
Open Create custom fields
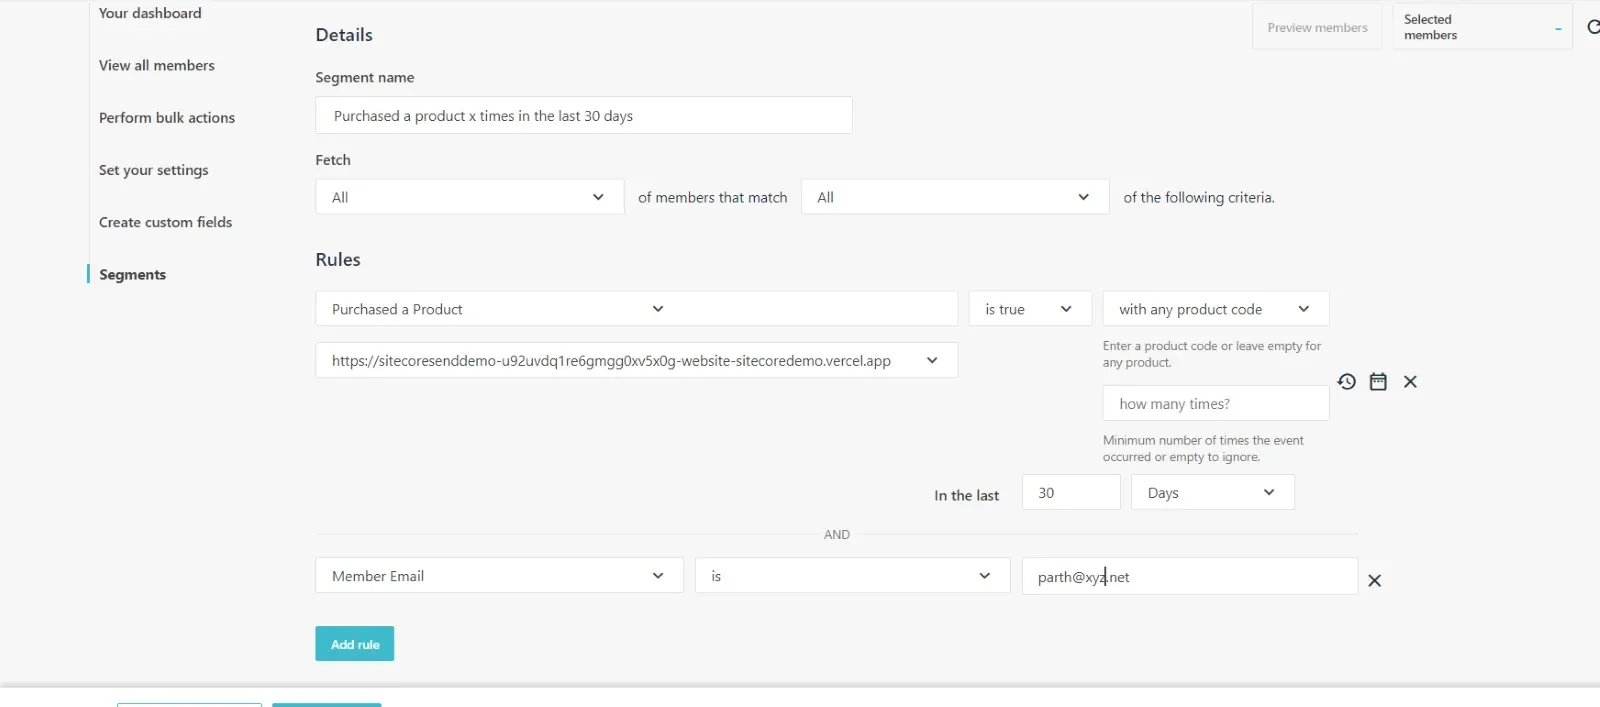[x=165, y=222]
